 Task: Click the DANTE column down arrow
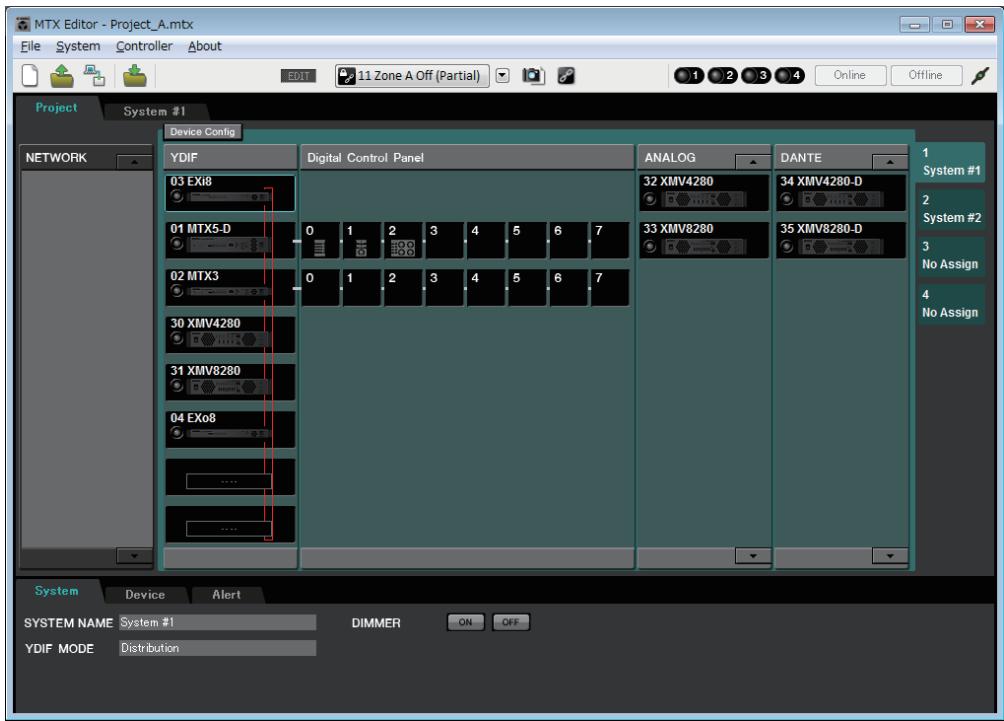tap(889, 555)
